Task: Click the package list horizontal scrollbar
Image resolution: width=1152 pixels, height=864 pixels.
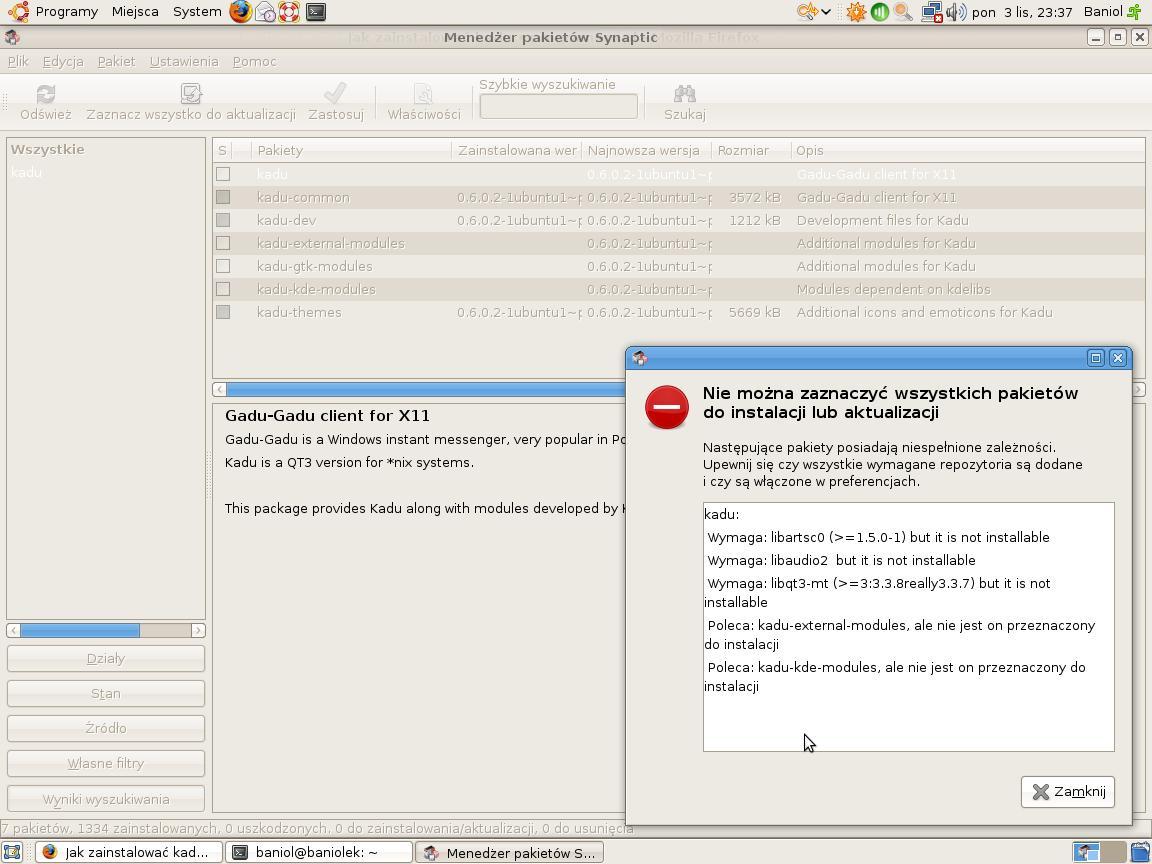Action: point(425,389)
